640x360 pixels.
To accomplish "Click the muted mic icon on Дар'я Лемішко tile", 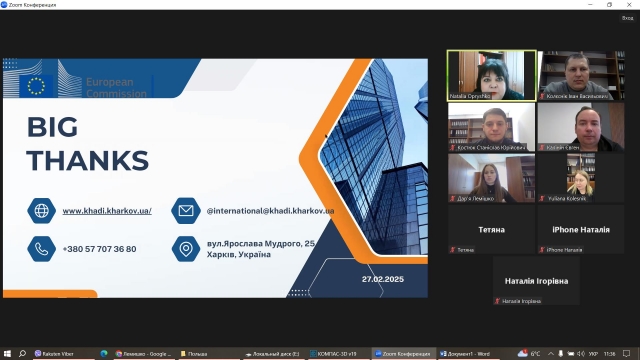I will [x=452, y=198].
